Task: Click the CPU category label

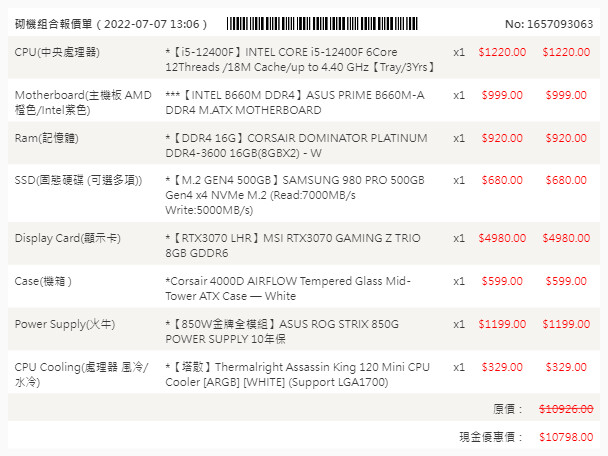Action: coord(57,52)
